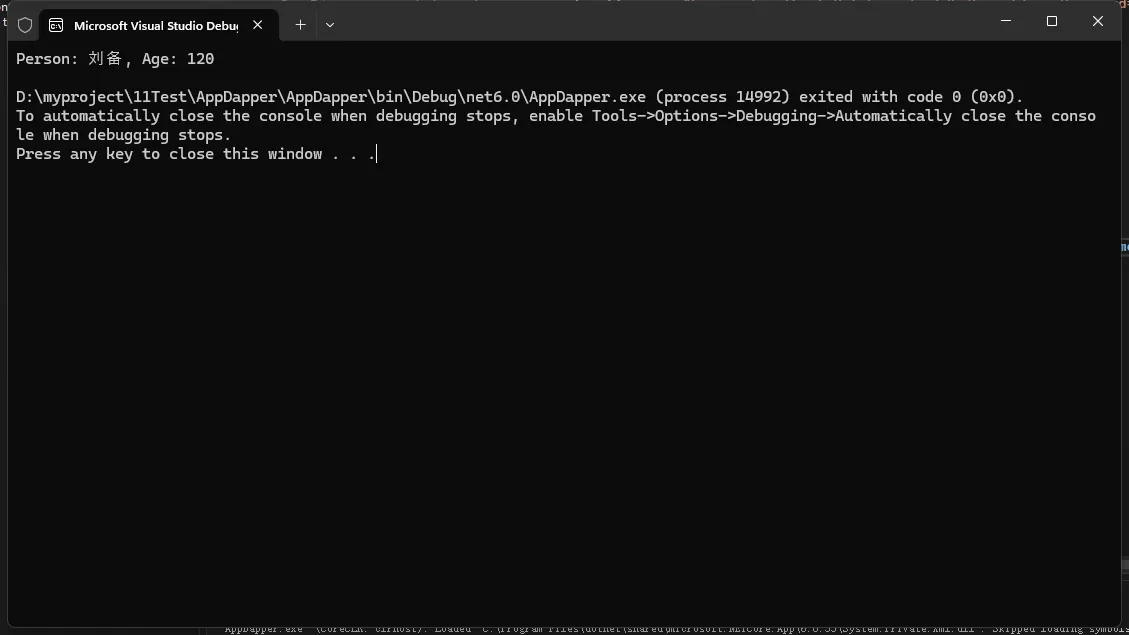The height and width of the screenshot is (635, 1129).
Task: Close the Microsoft Visual Studio Debug tab
Action: [258, 25]
